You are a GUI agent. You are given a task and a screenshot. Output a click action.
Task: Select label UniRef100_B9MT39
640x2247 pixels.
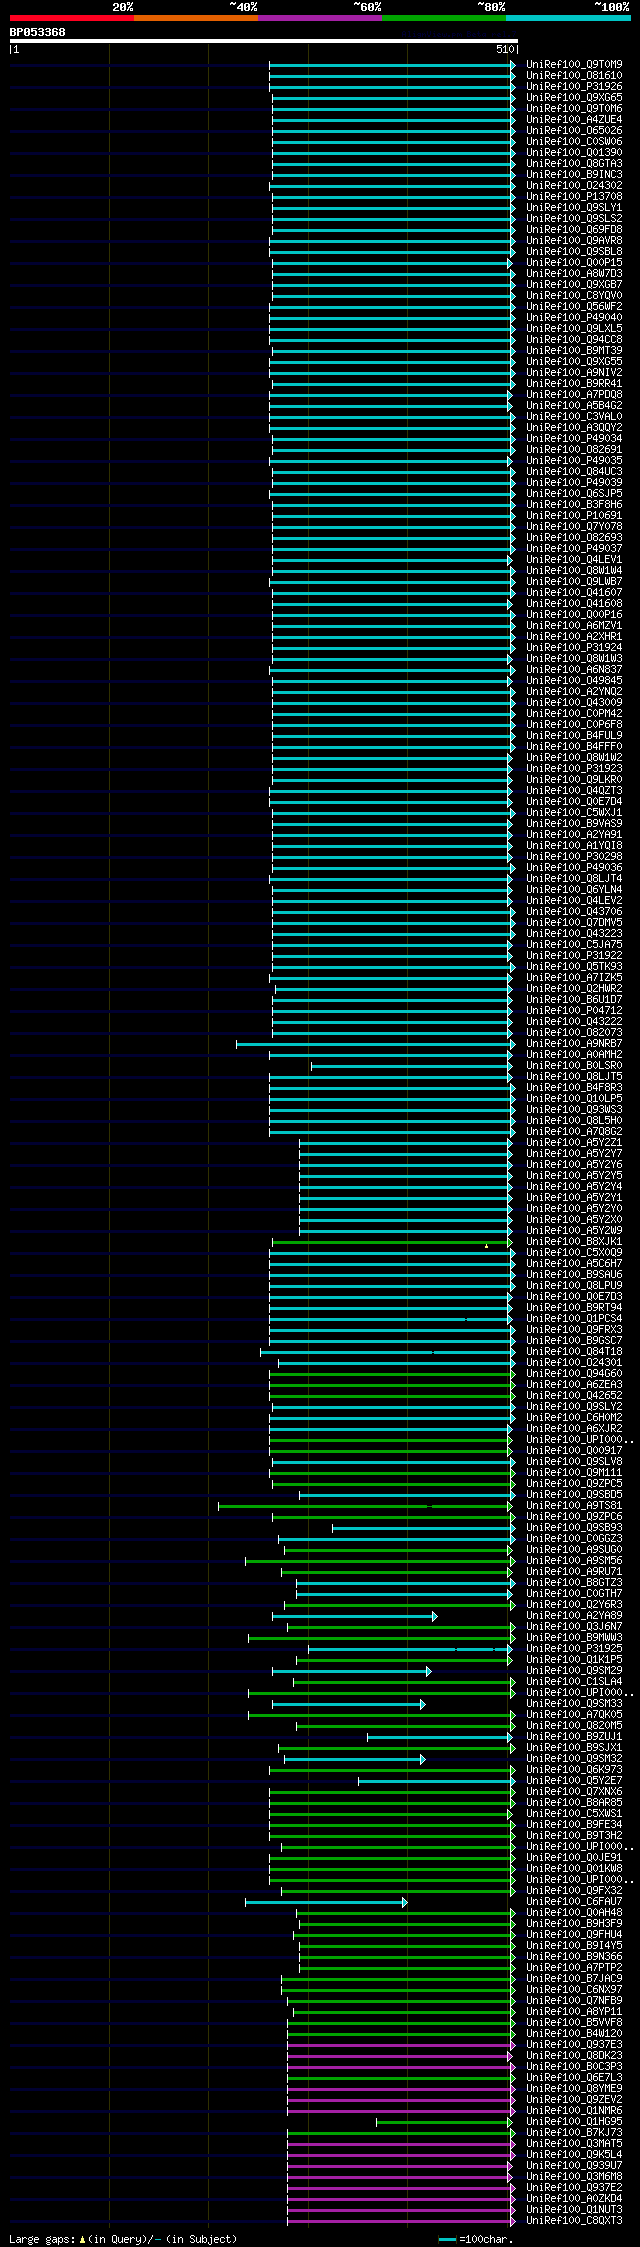click(574, 351)
